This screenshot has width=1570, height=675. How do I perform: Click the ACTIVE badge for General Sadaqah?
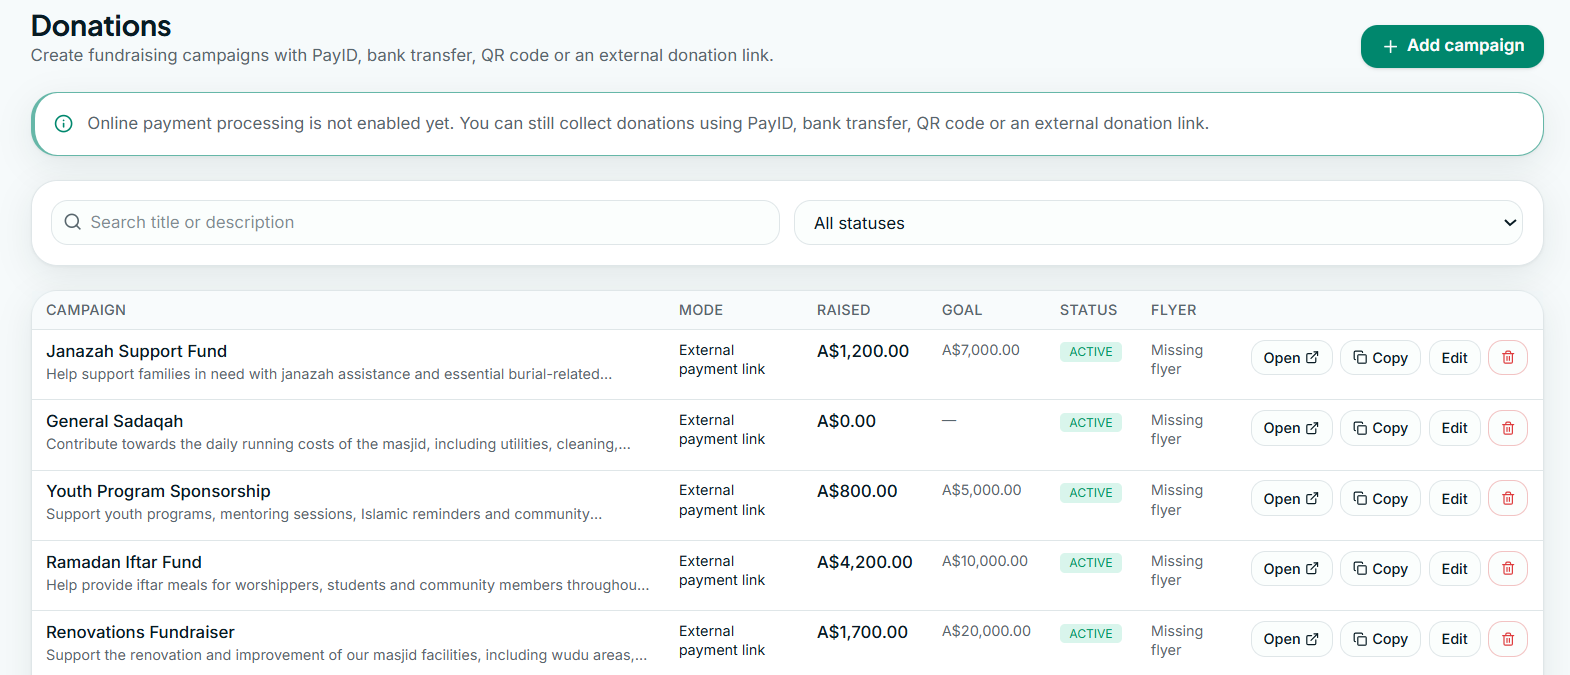click(x=1091, y=422)
